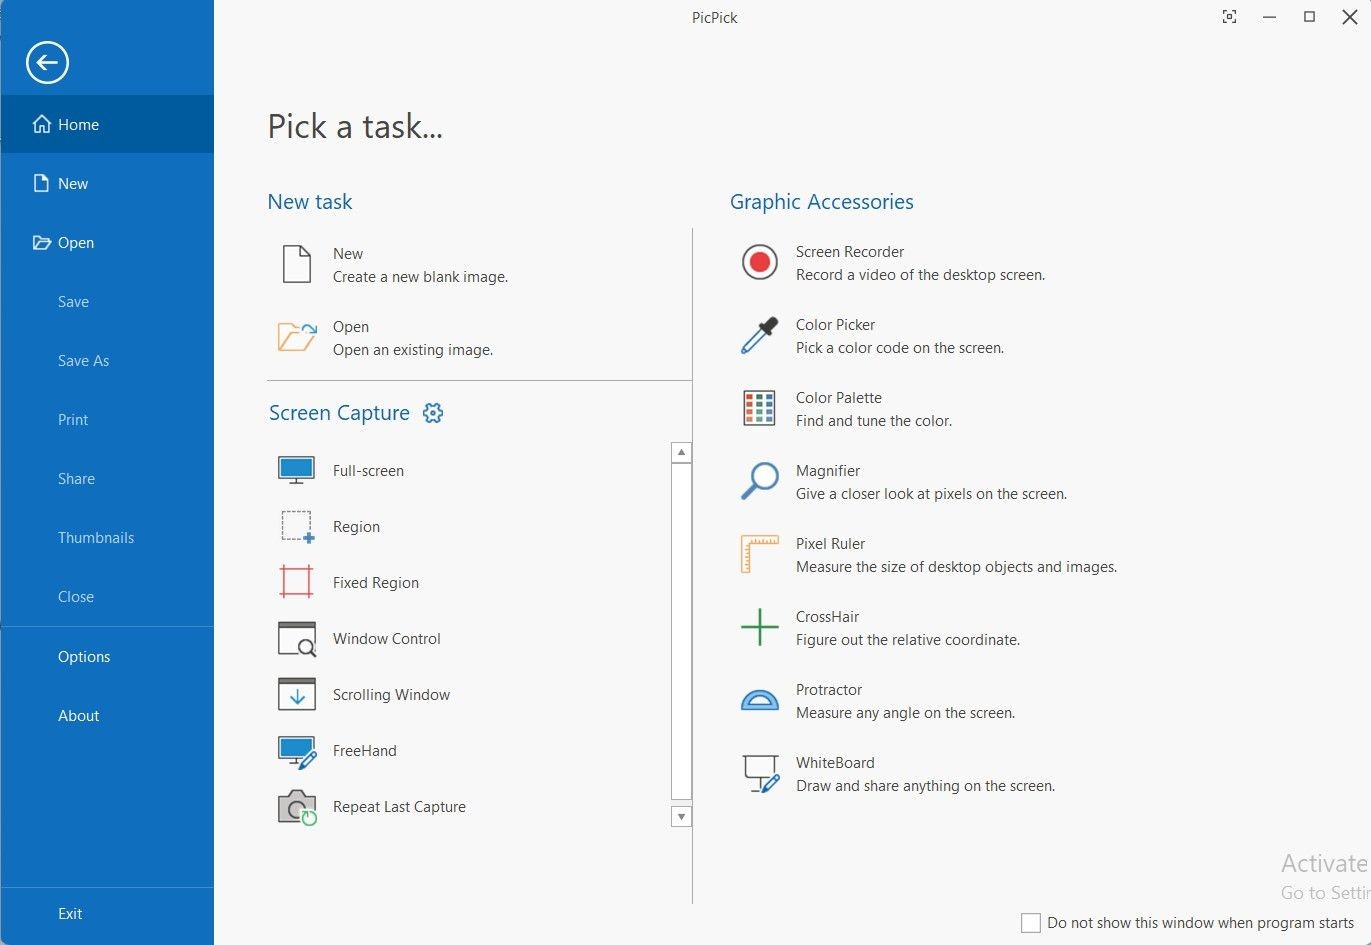1371x945 pixels.
Task: Click the capture-focus icon in title bar
Action: [1230, 17]
